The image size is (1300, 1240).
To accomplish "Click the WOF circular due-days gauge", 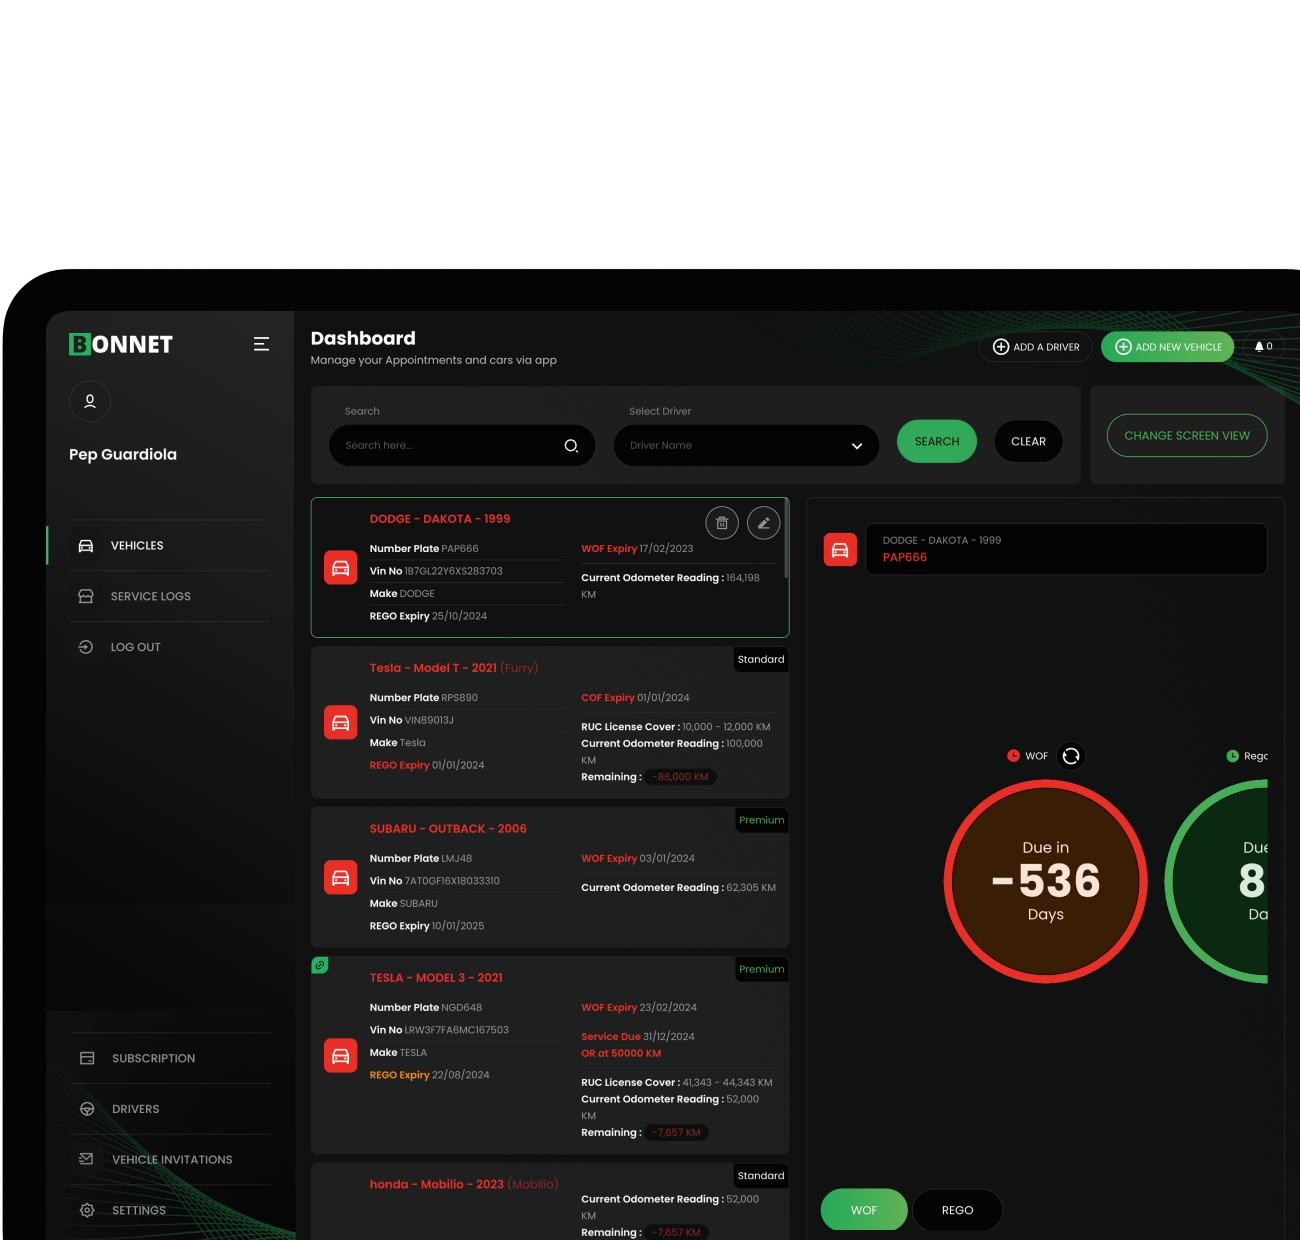I will pyautogui.click(x=1045, y=881).
